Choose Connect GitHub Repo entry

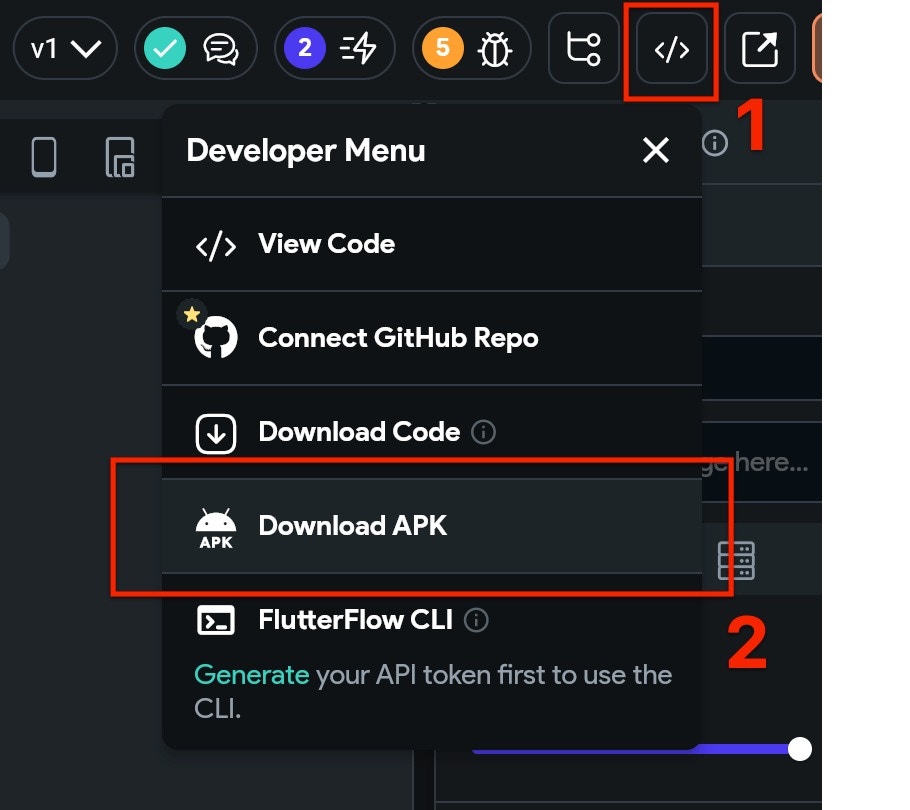[432, 338]
